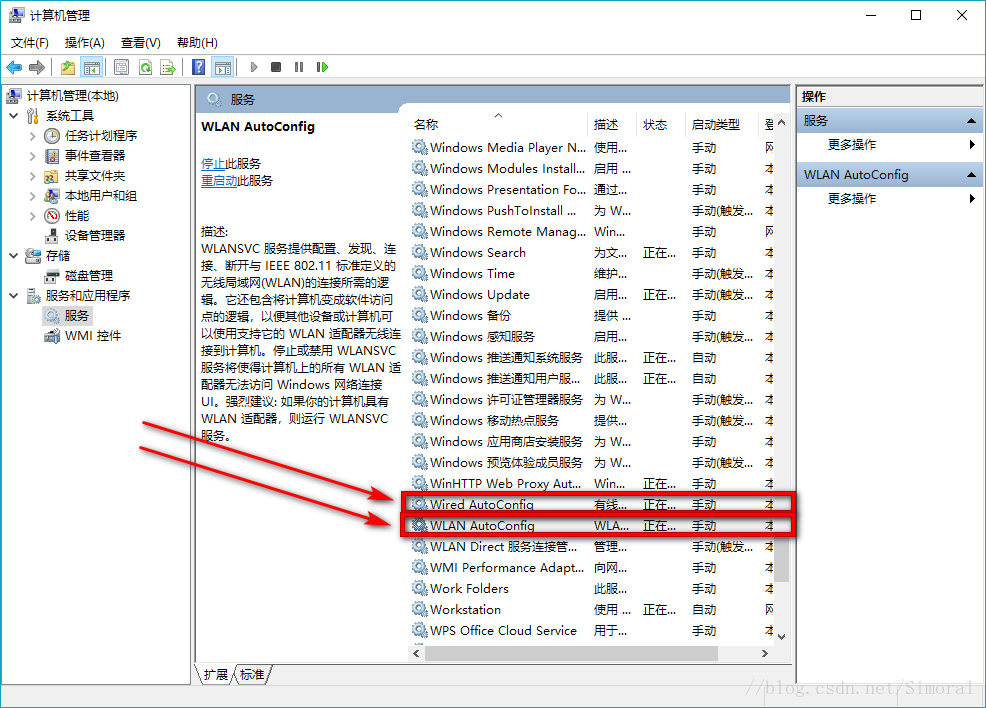986x708 pixels.
Task: Switch to the 扩展 tab
Action: click(216, 675)
